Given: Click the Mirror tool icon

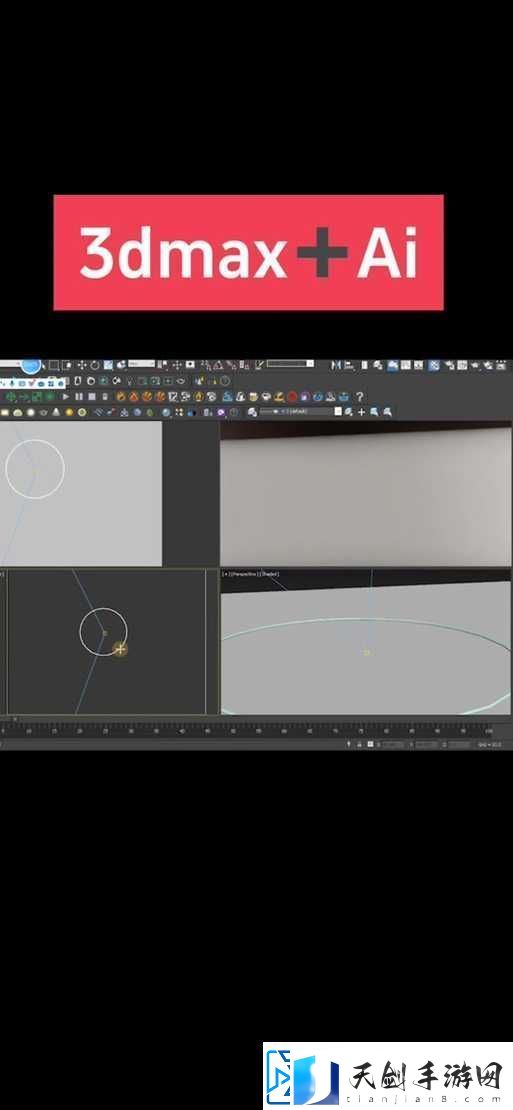Looking at the screenshot, I should tap(337, 365).
